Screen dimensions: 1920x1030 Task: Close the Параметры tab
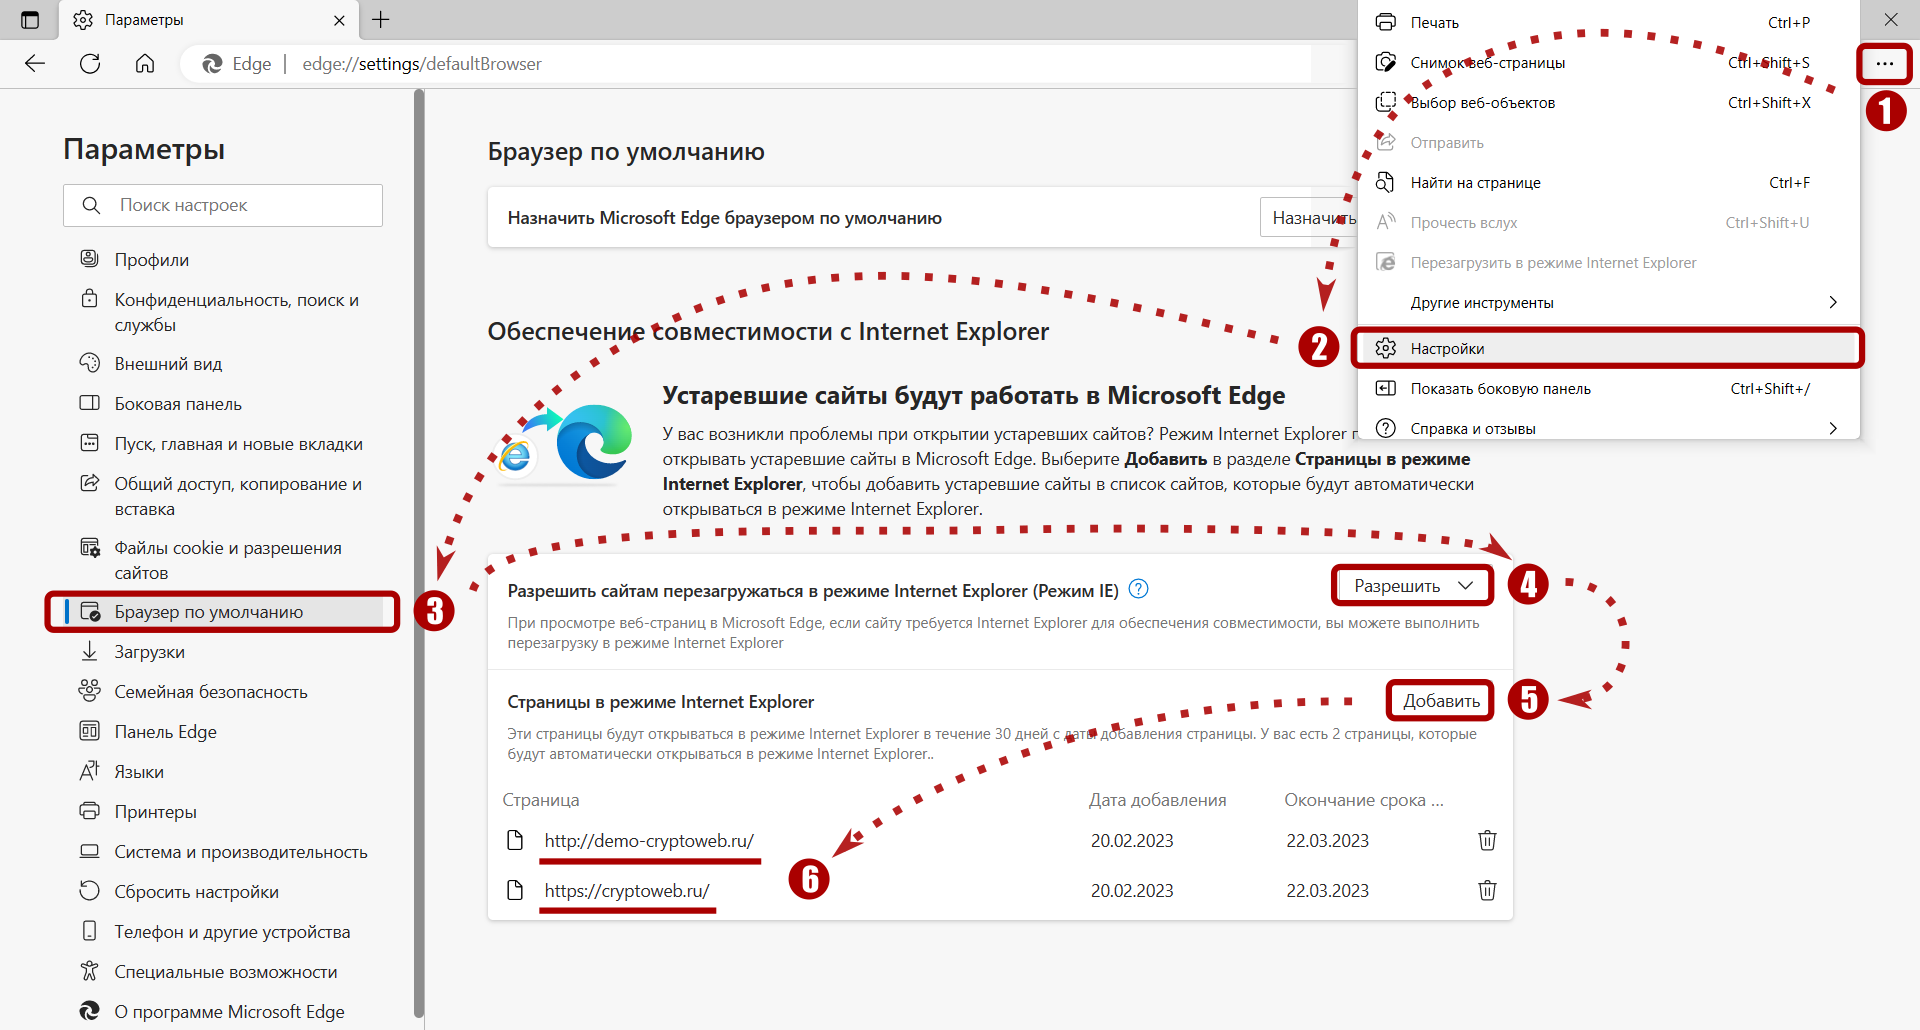coord(339,20)
